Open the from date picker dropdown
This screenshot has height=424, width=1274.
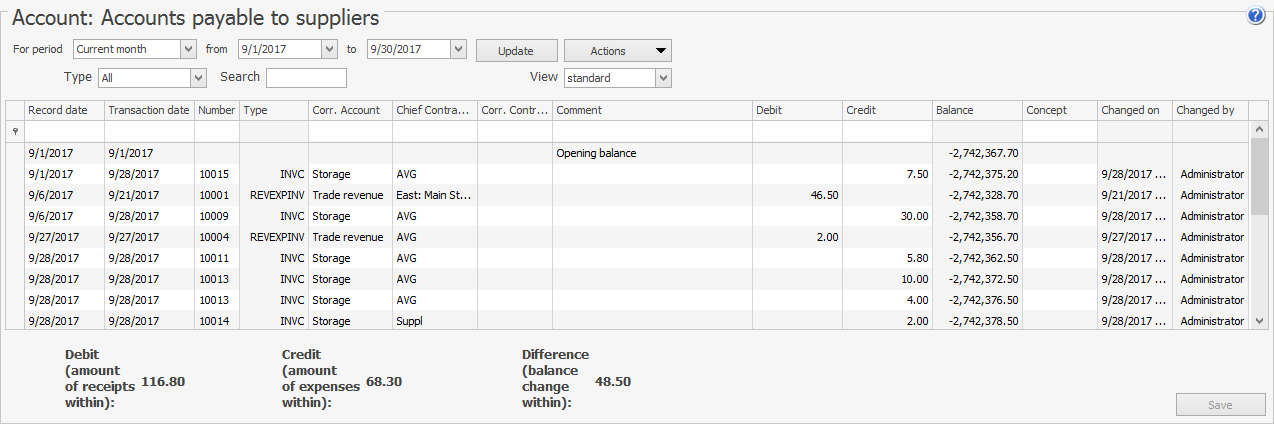329,49
